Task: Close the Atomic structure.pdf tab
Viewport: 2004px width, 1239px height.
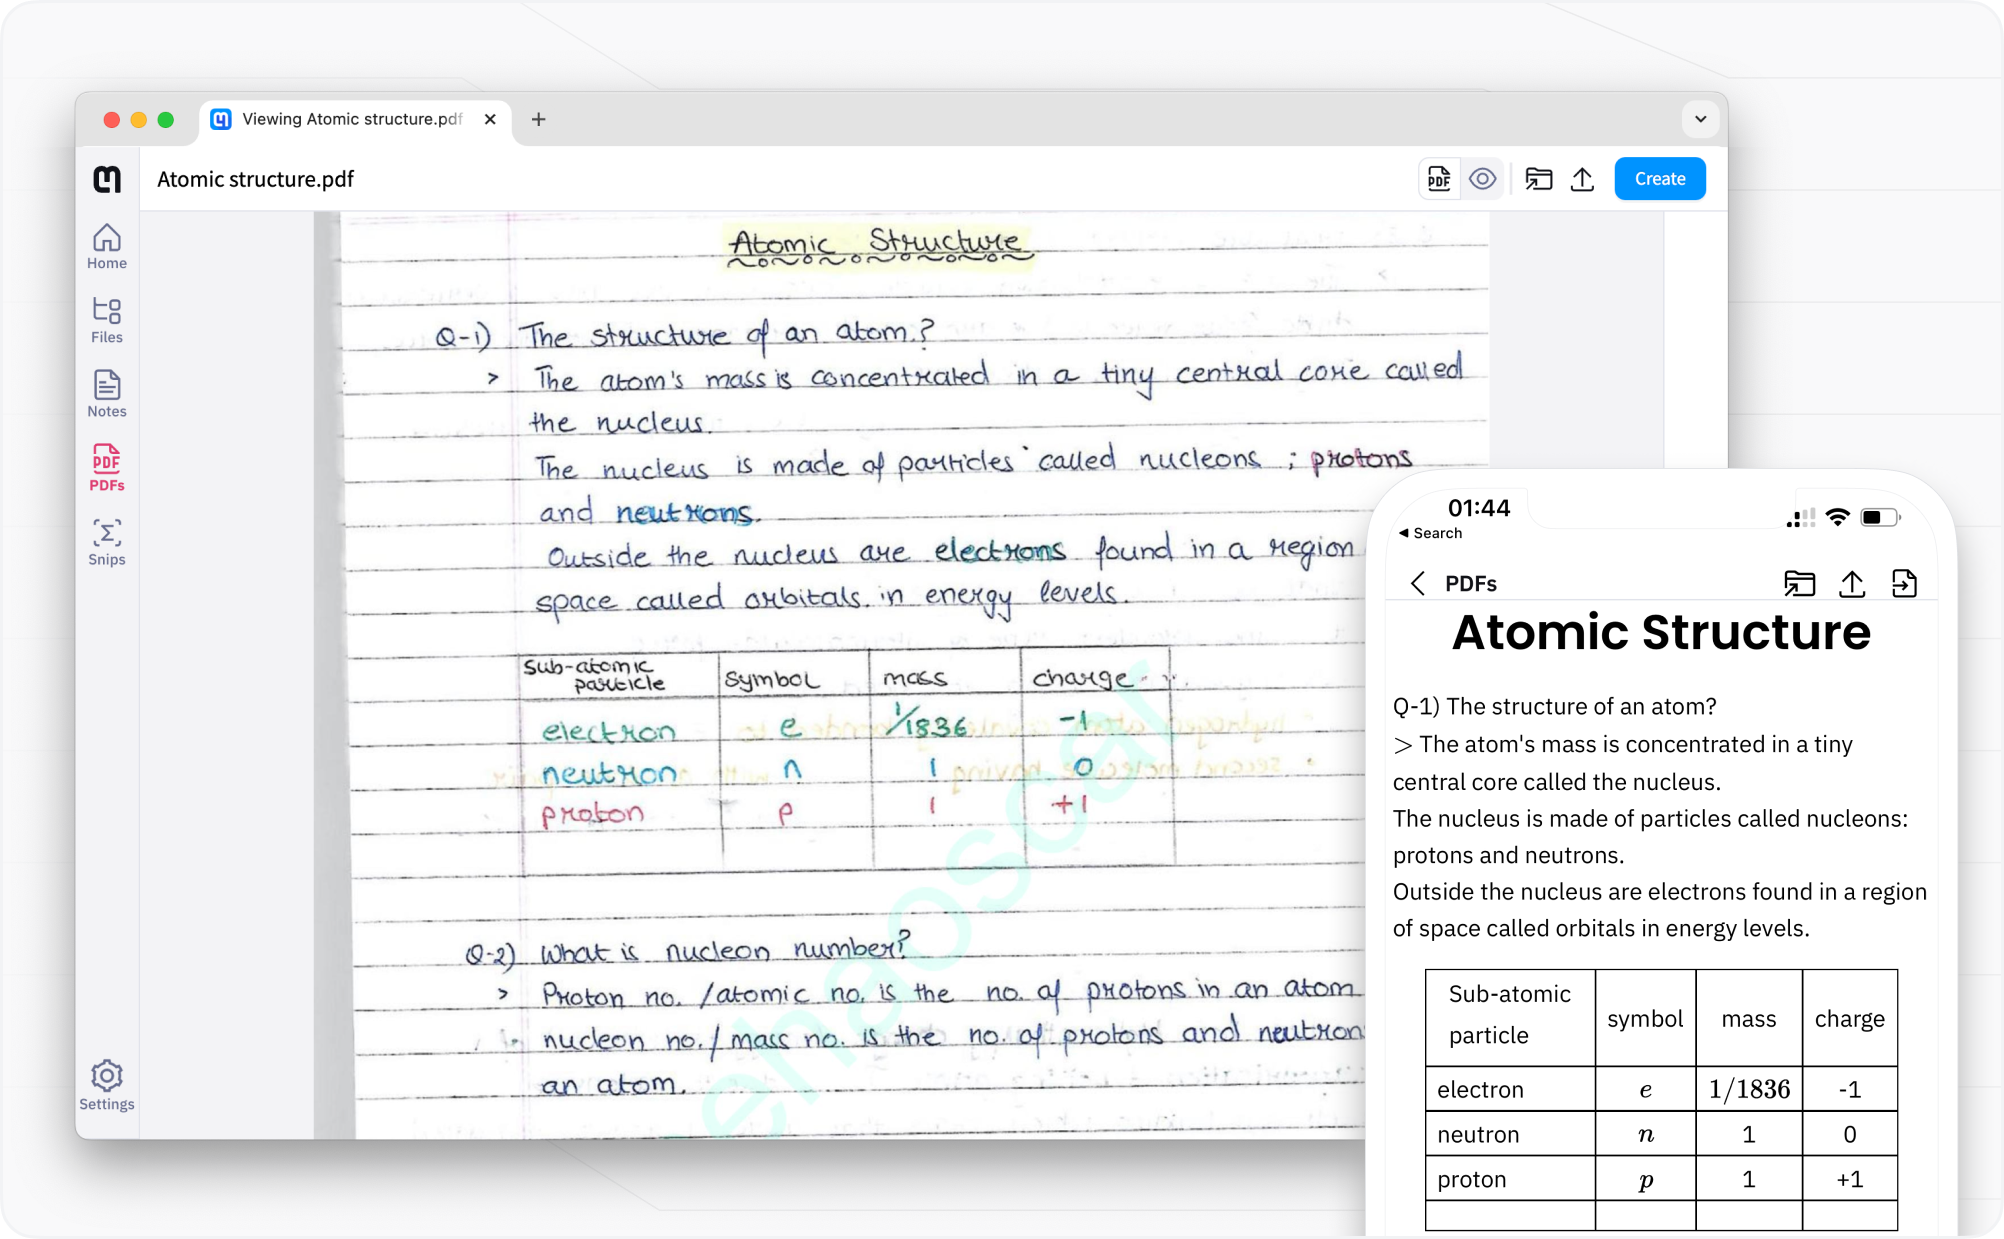Action: coord(490,119)
